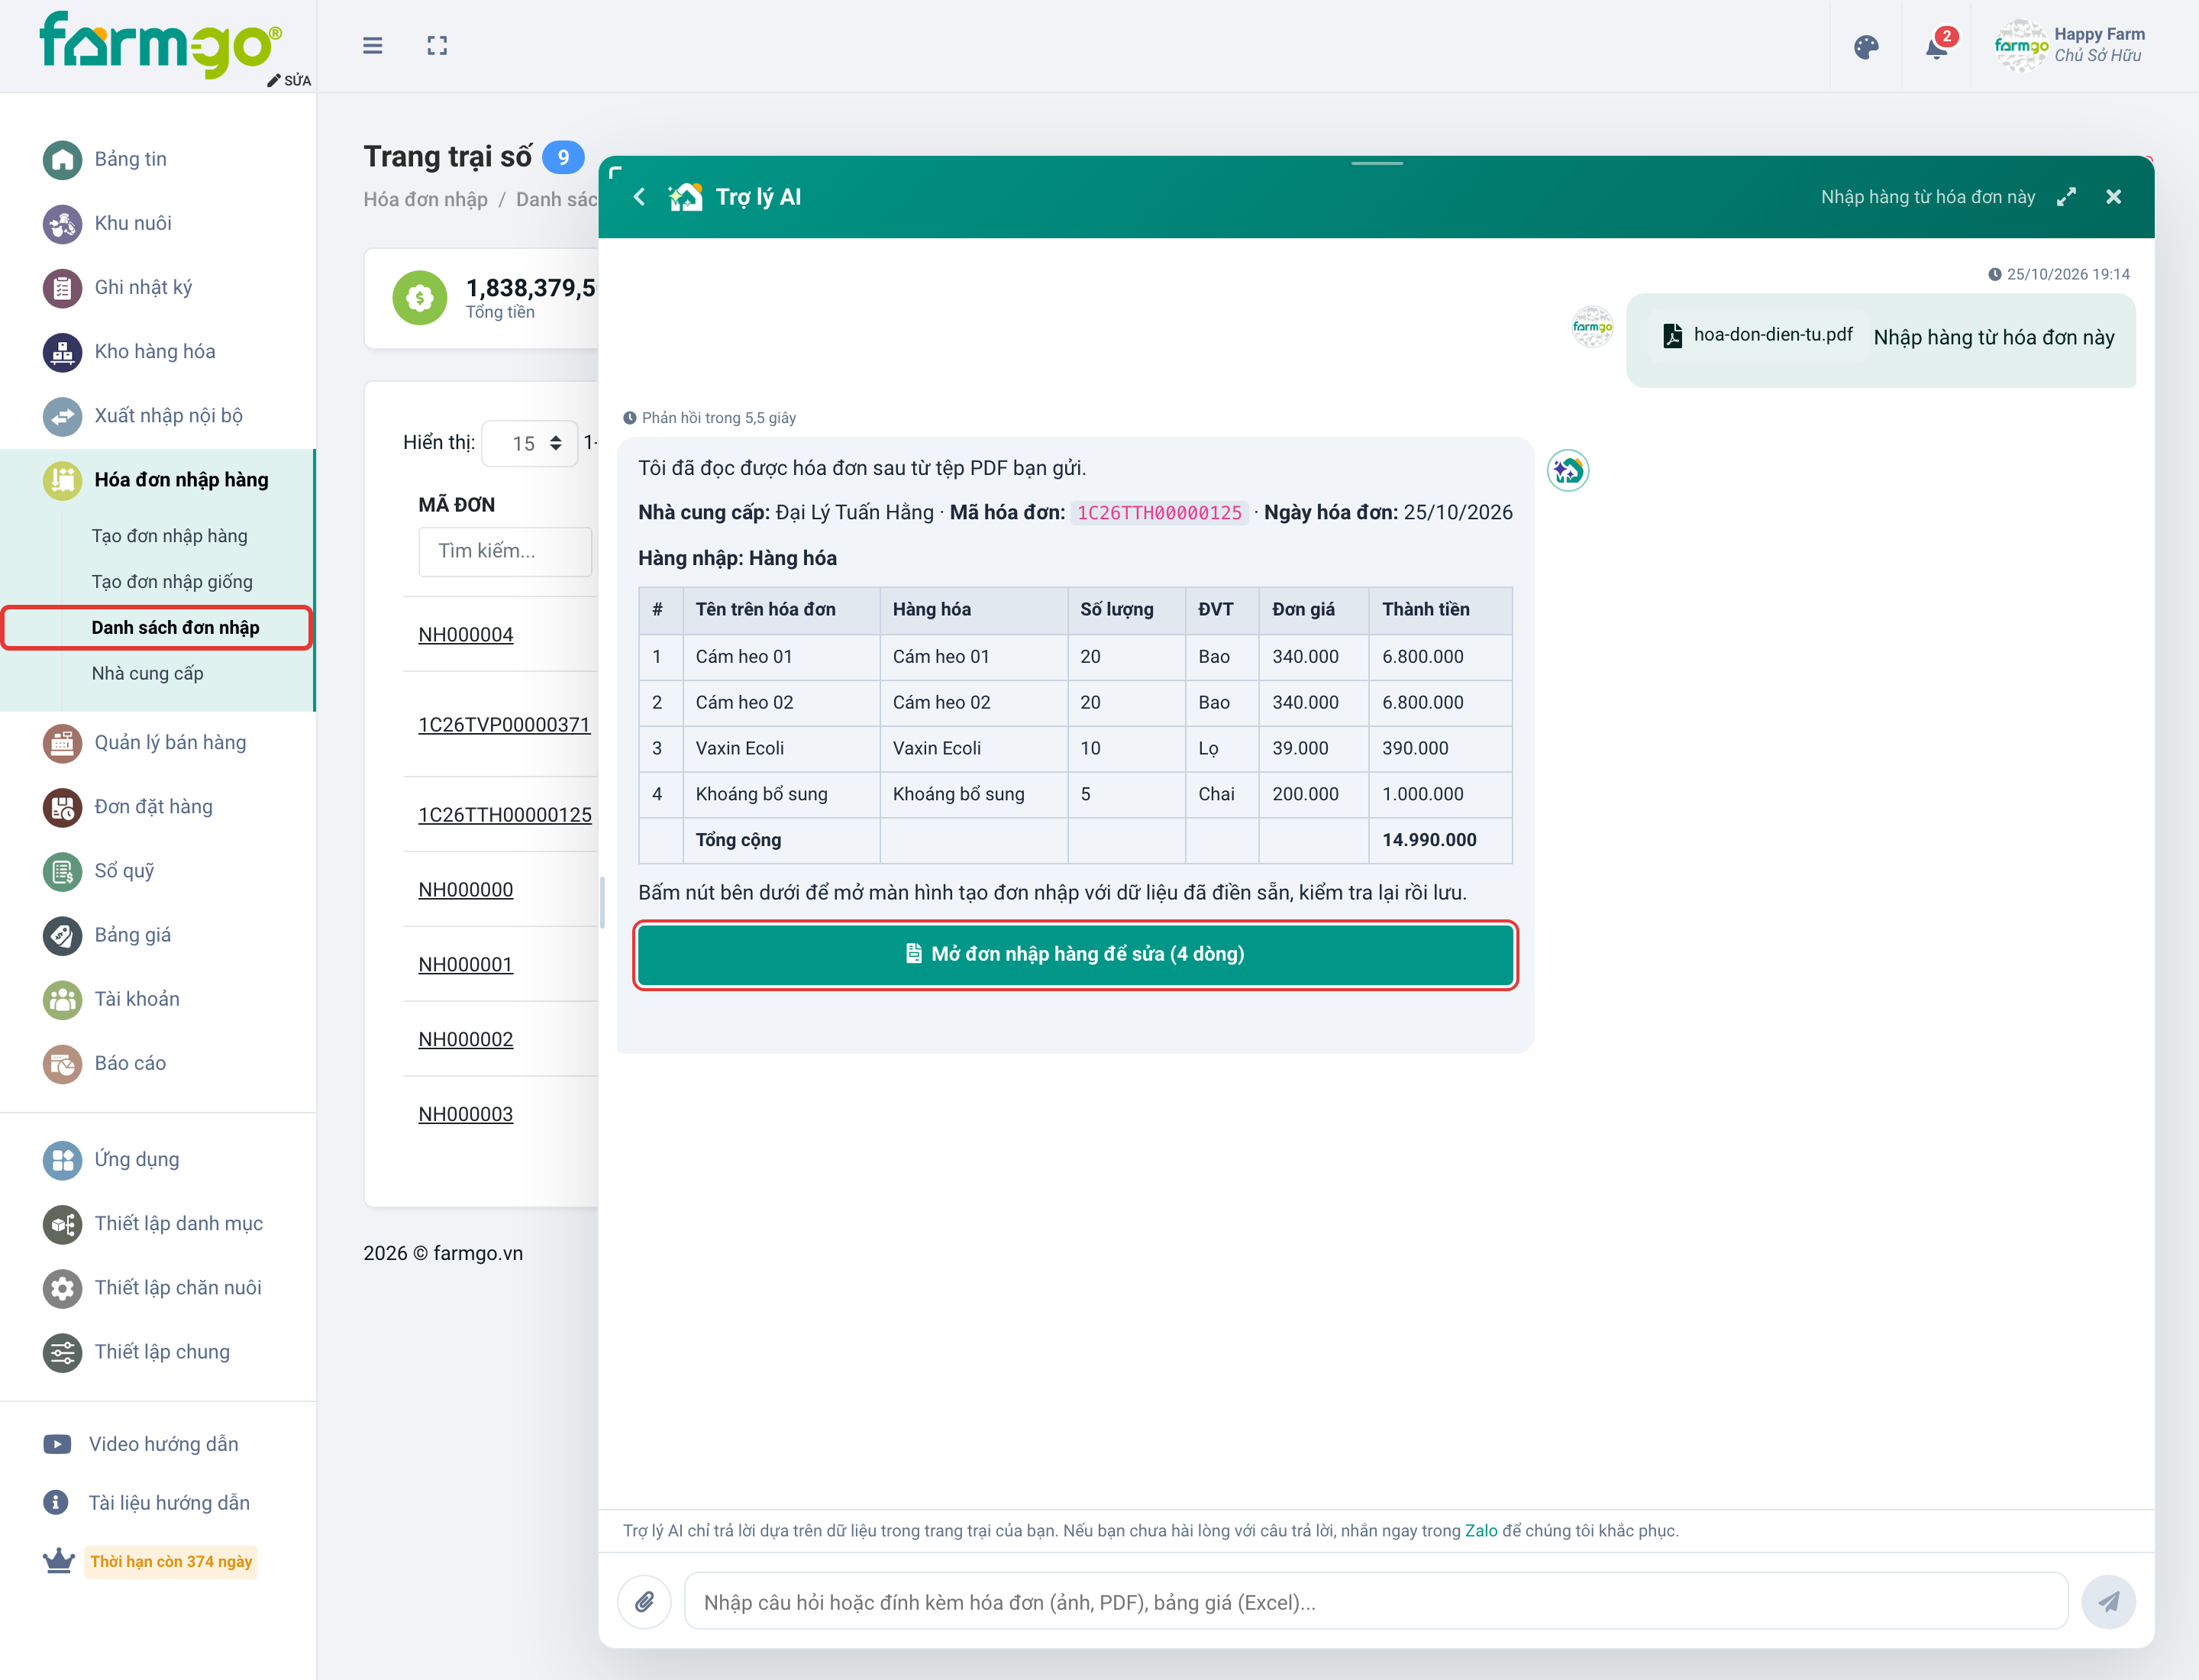
Task: Click the hamburger menu toggle icon
Action: click(372, 46)
